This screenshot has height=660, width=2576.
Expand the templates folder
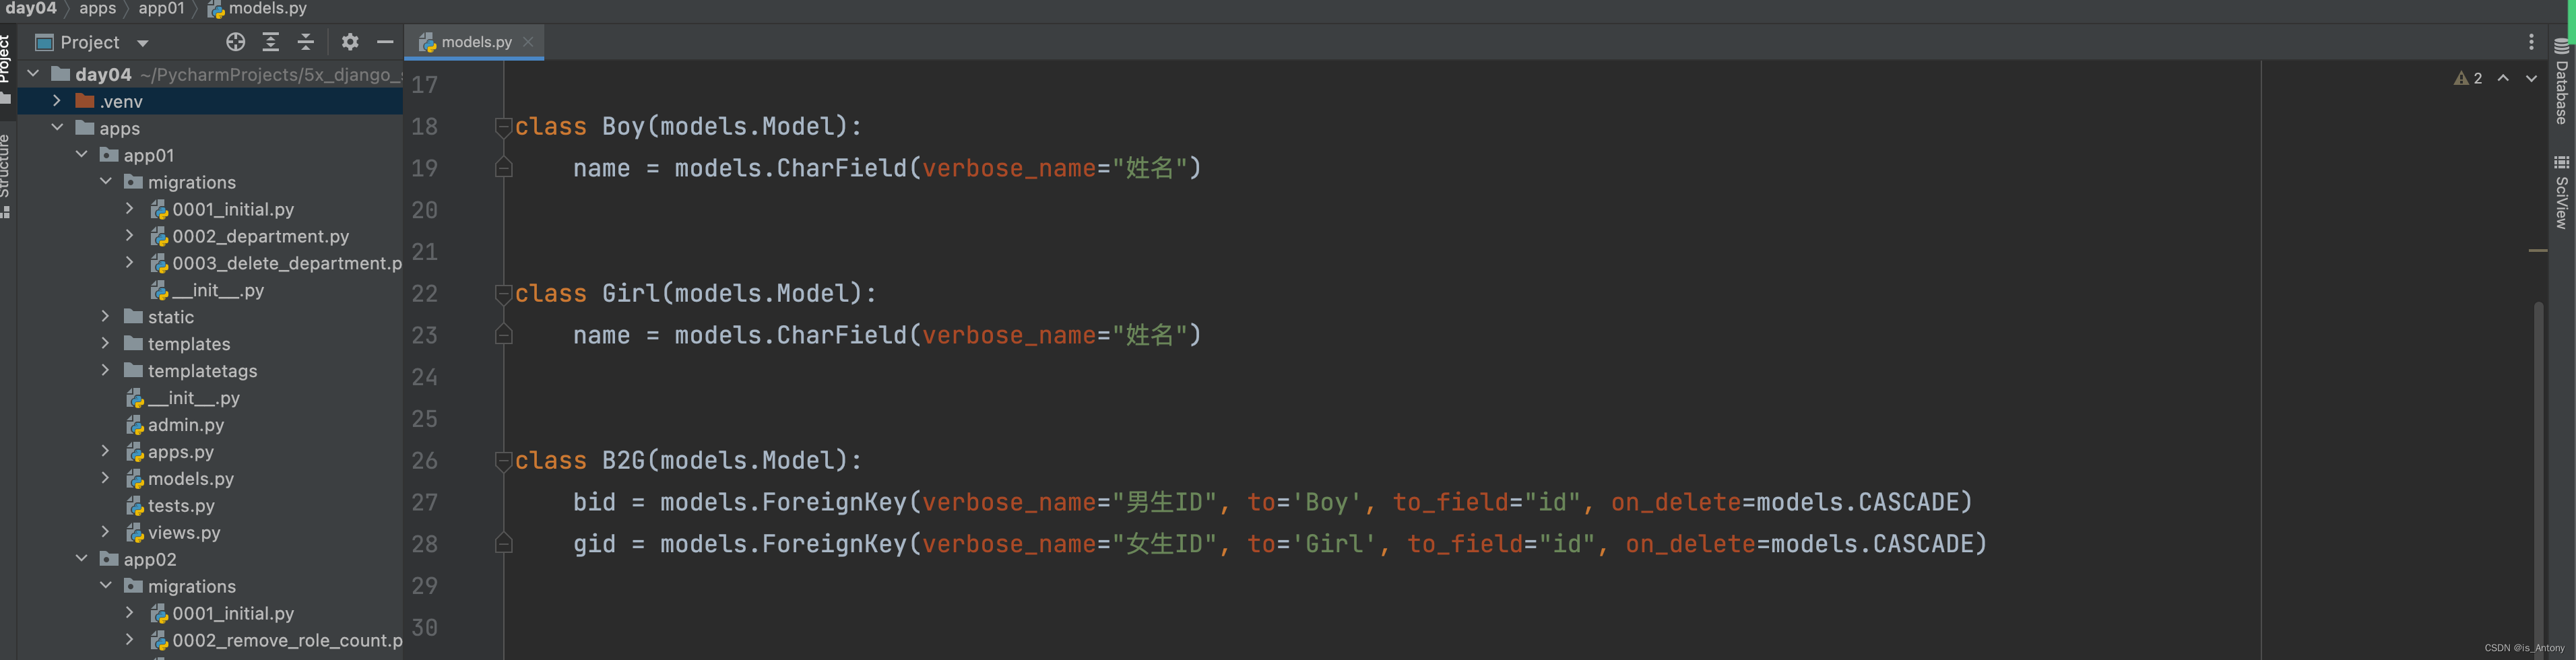(106, 343)
